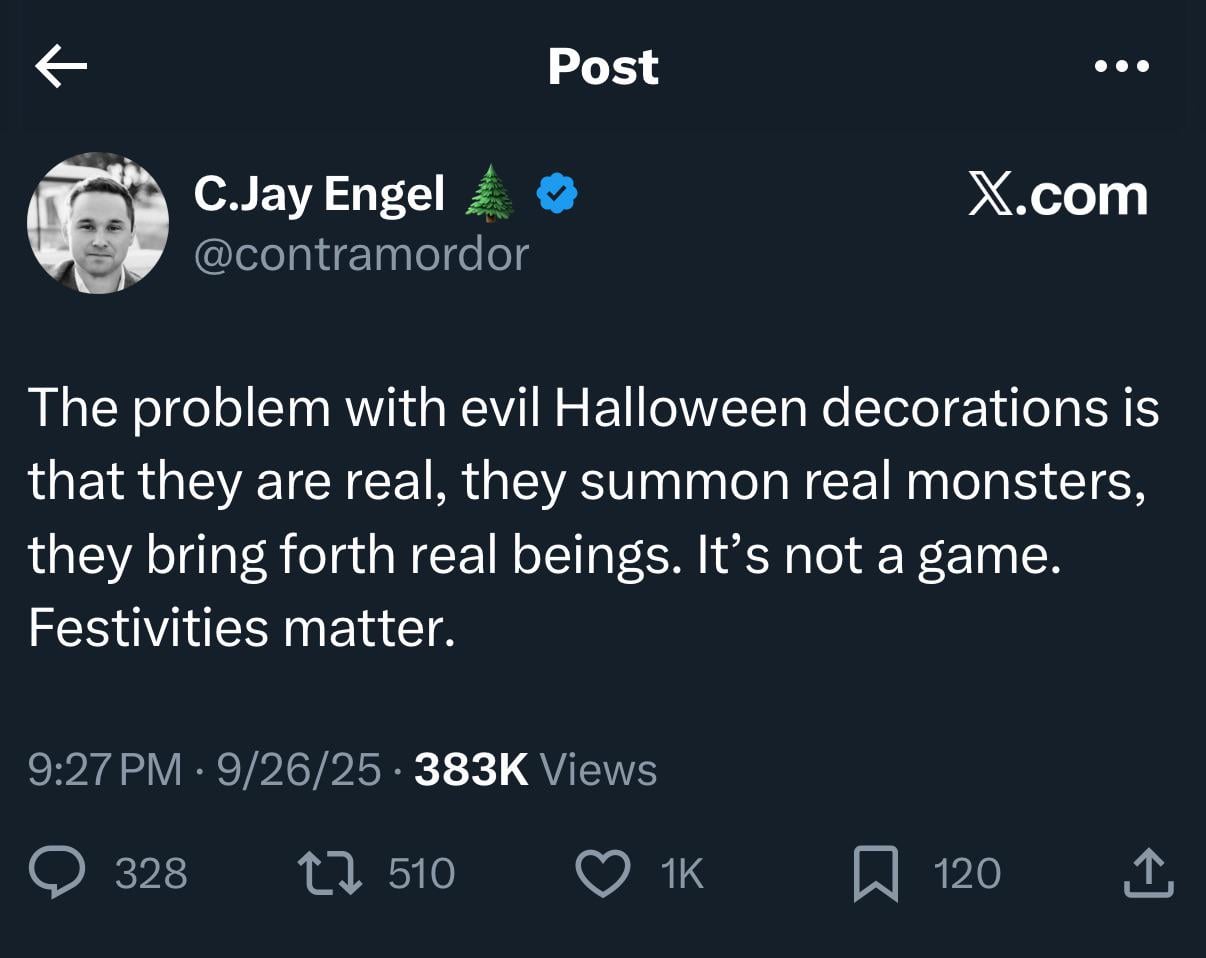This screenshot has width=1206, height=958.
Task: Click the evergreen tree emoji beside the name
Action: [490, 194]
